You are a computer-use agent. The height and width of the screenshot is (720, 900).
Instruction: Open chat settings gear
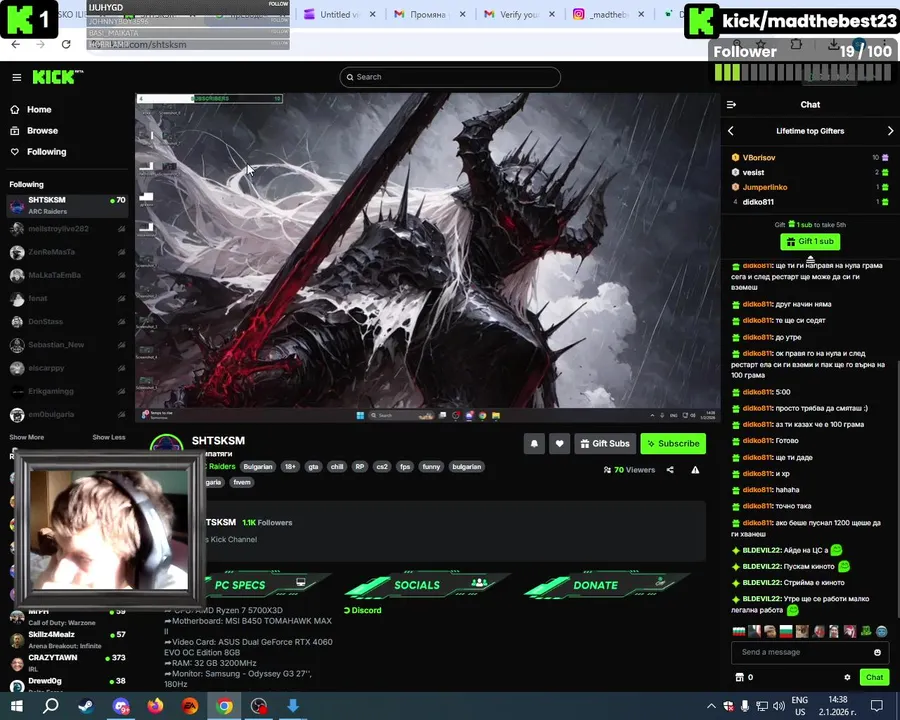847,678
